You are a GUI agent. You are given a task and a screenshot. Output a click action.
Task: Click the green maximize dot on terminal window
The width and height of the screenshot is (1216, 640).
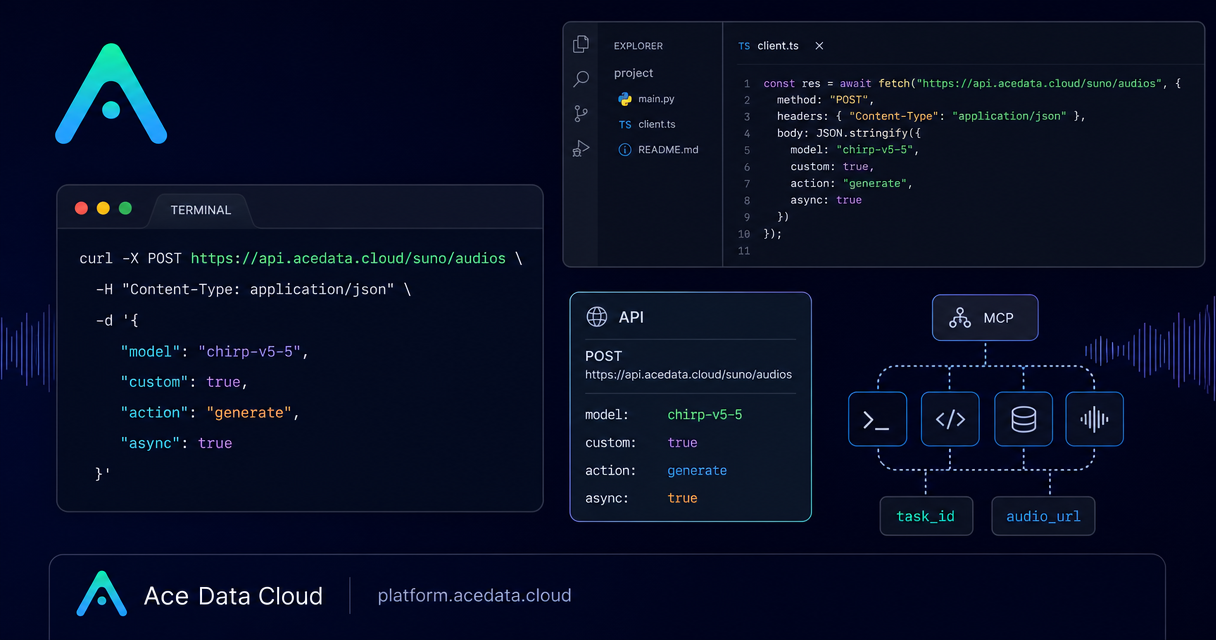coord(125,209)
